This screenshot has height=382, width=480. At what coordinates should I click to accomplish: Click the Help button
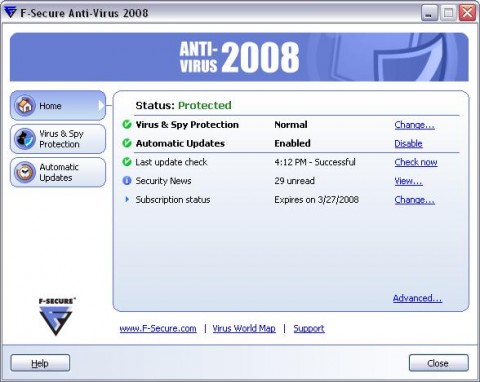click(40, 363)
